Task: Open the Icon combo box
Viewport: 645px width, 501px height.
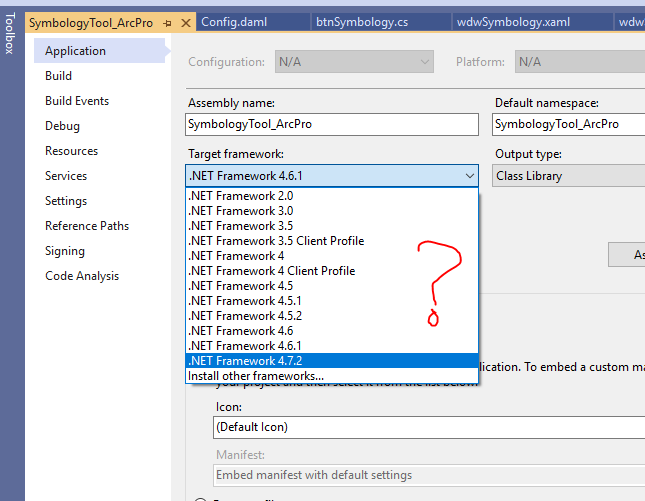Action: (429, 427)
